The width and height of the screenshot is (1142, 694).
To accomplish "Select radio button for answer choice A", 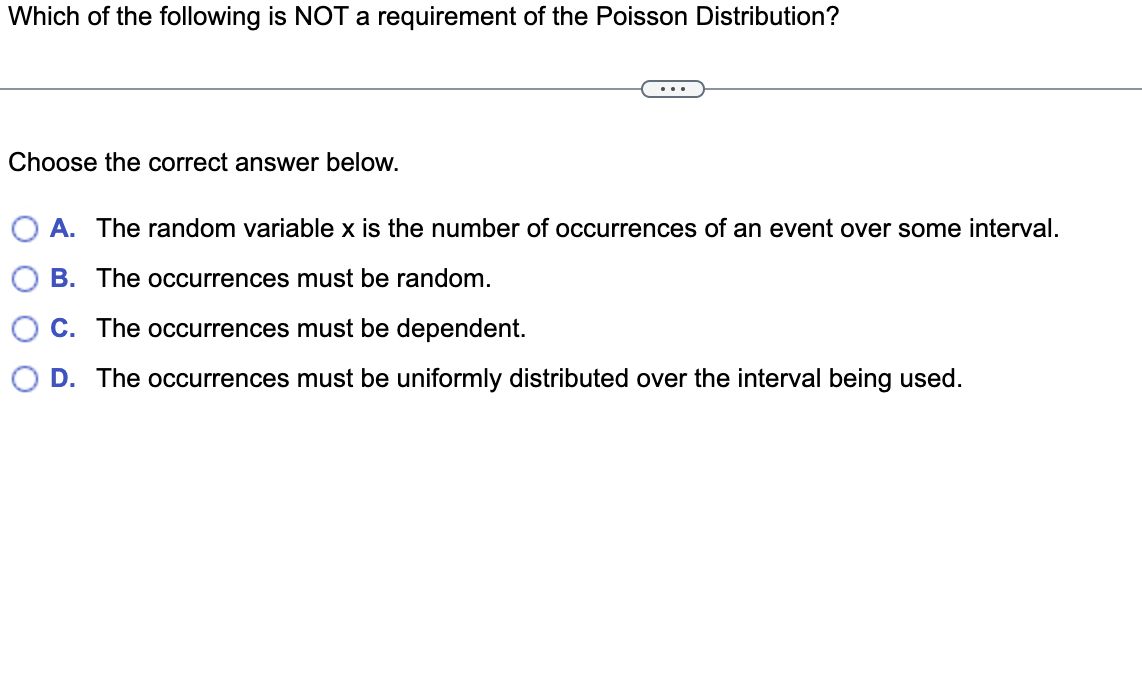I will pyautogui.click(x=24, y=229).
